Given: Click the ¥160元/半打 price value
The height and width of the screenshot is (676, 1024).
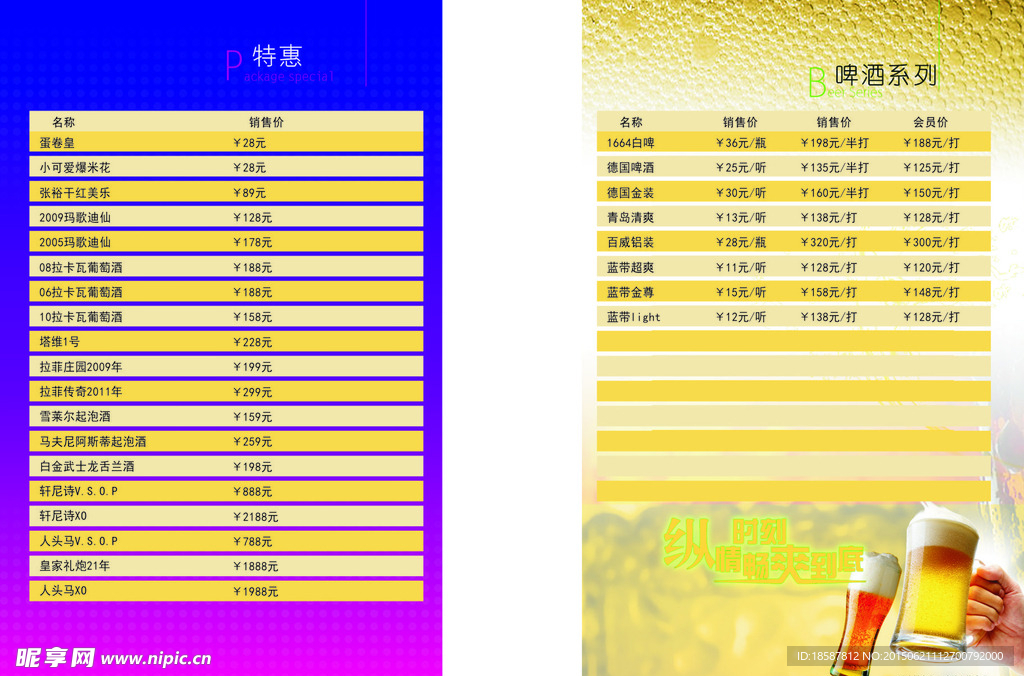Looking at the screenshot, I should pos(835,193).
